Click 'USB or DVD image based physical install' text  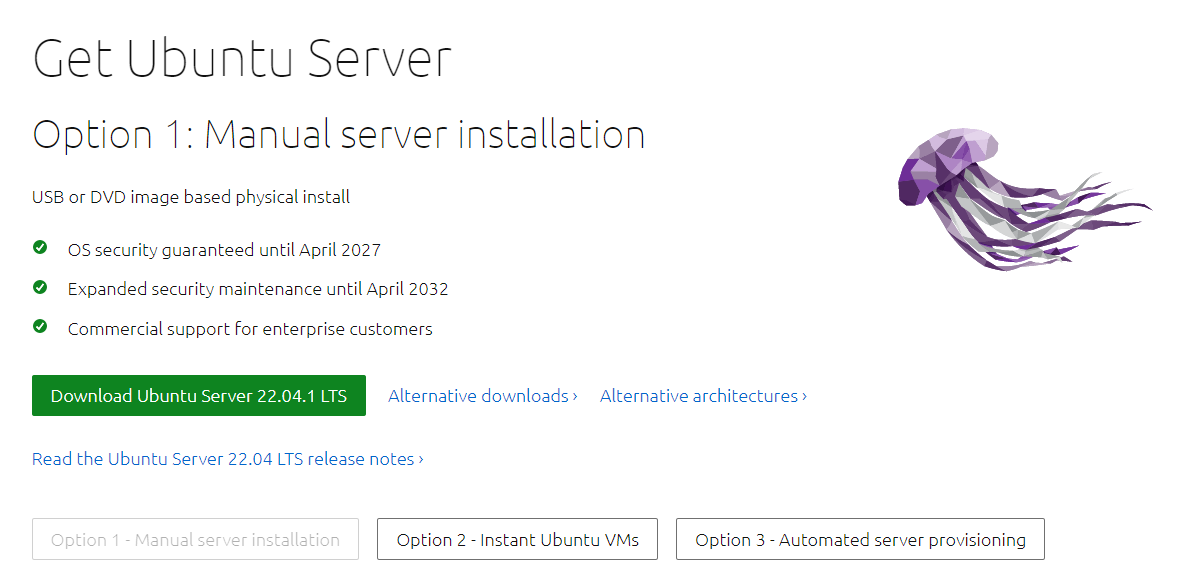pos(191,197)
